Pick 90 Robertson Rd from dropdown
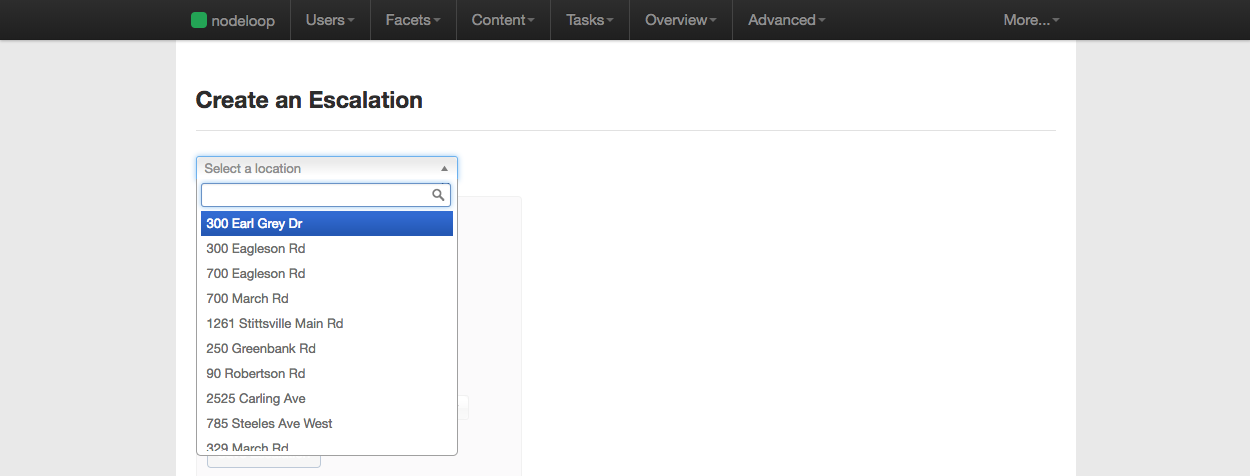Image resolution: width=1250 pixels, height=476 pixels. point(327,374)
